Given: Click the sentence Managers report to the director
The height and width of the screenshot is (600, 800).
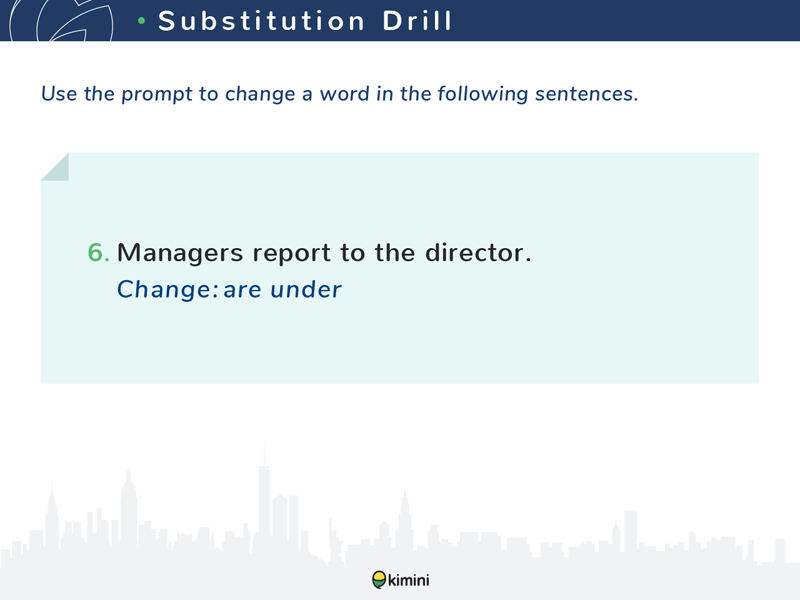Looking at the screenshot, I should click(324, 253).
